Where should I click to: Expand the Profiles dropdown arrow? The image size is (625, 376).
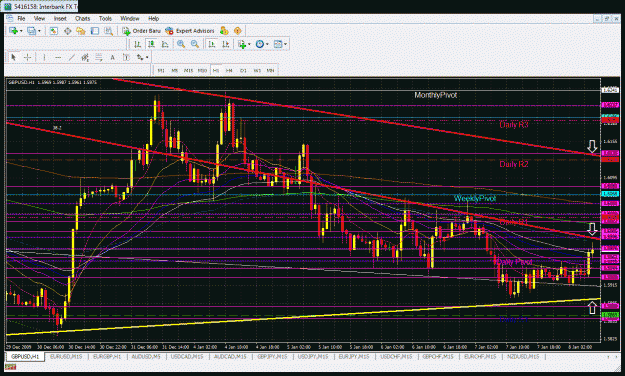pos(39,31)
